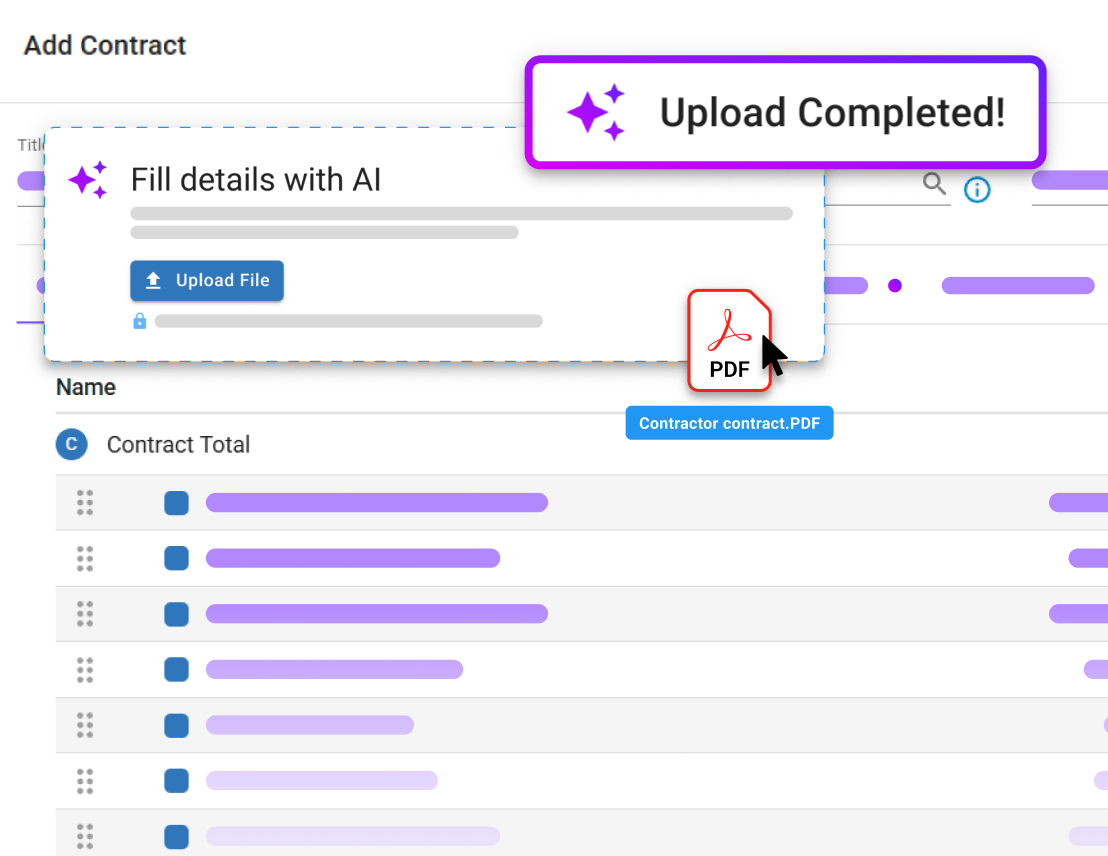Select the Contractor contract.PDF label
1108x856 pixels.
coord(729,422)
